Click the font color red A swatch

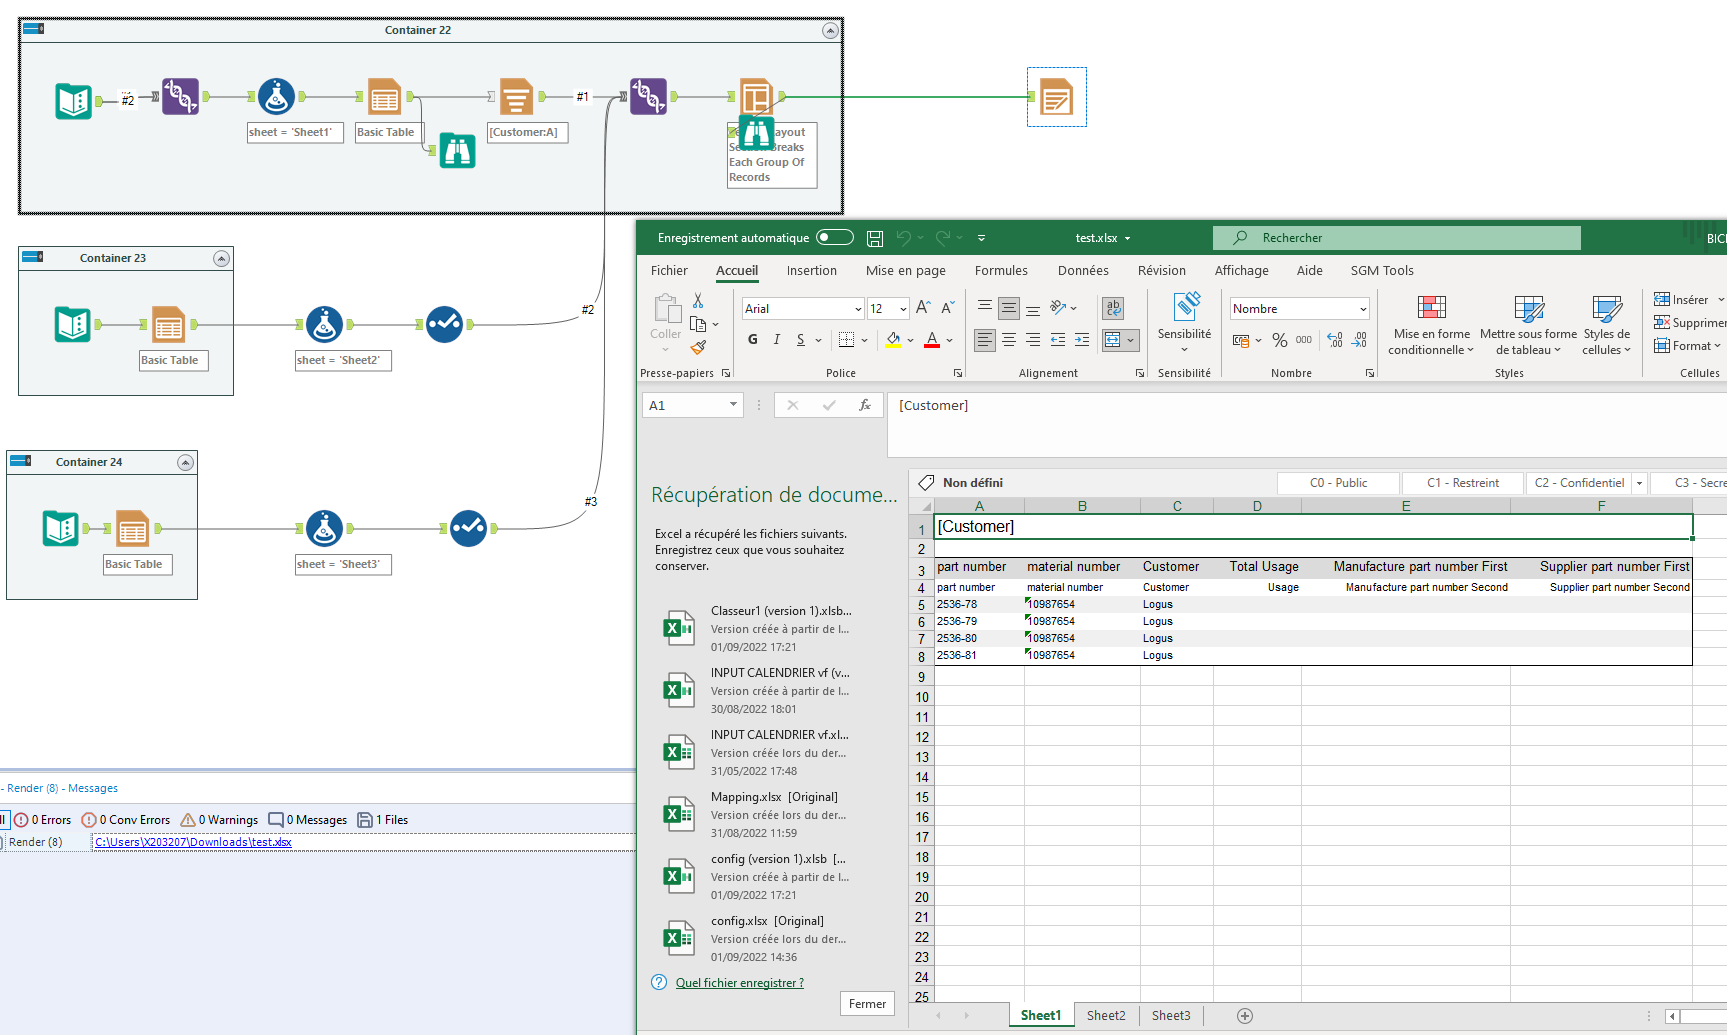click(x=932, y=340)
